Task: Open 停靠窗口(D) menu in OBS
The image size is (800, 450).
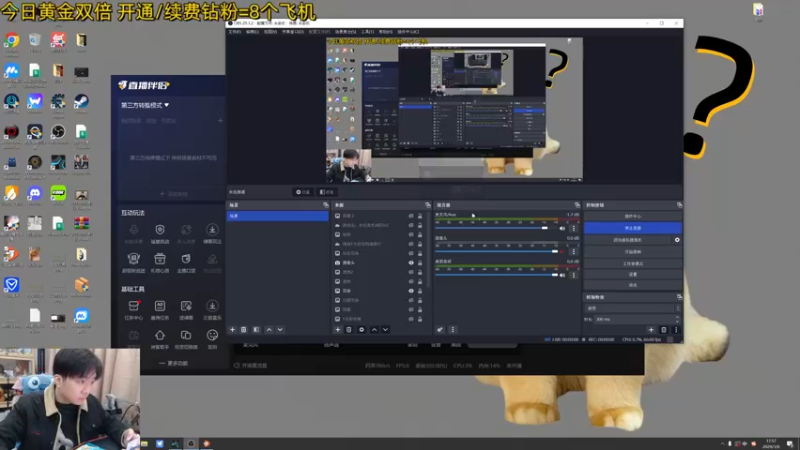Action: [293, 32]
